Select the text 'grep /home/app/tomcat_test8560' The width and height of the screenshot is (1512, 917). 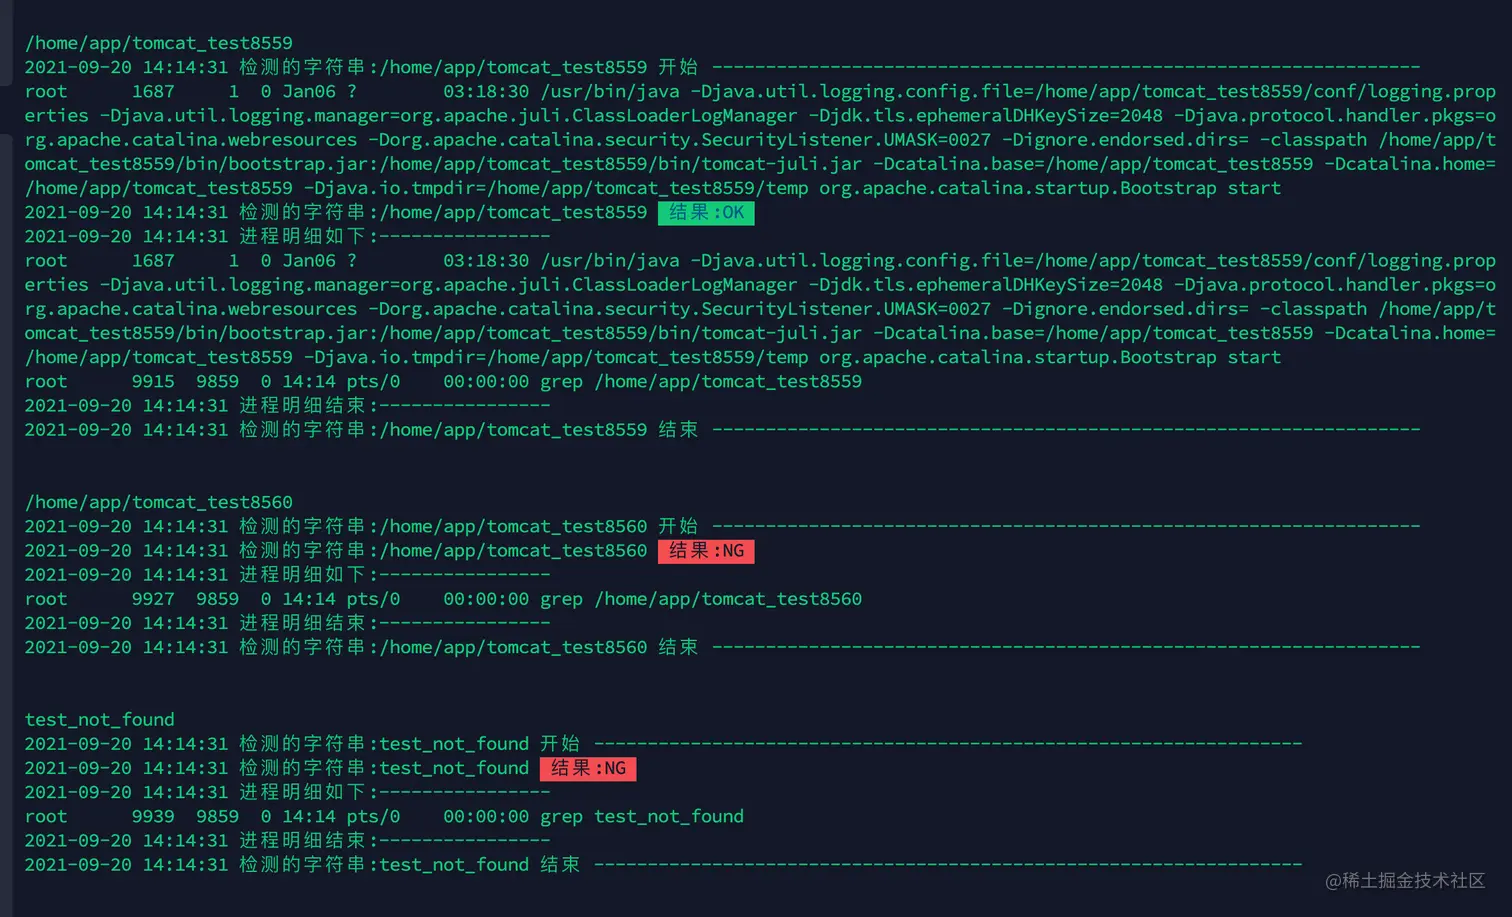(701, 599)
